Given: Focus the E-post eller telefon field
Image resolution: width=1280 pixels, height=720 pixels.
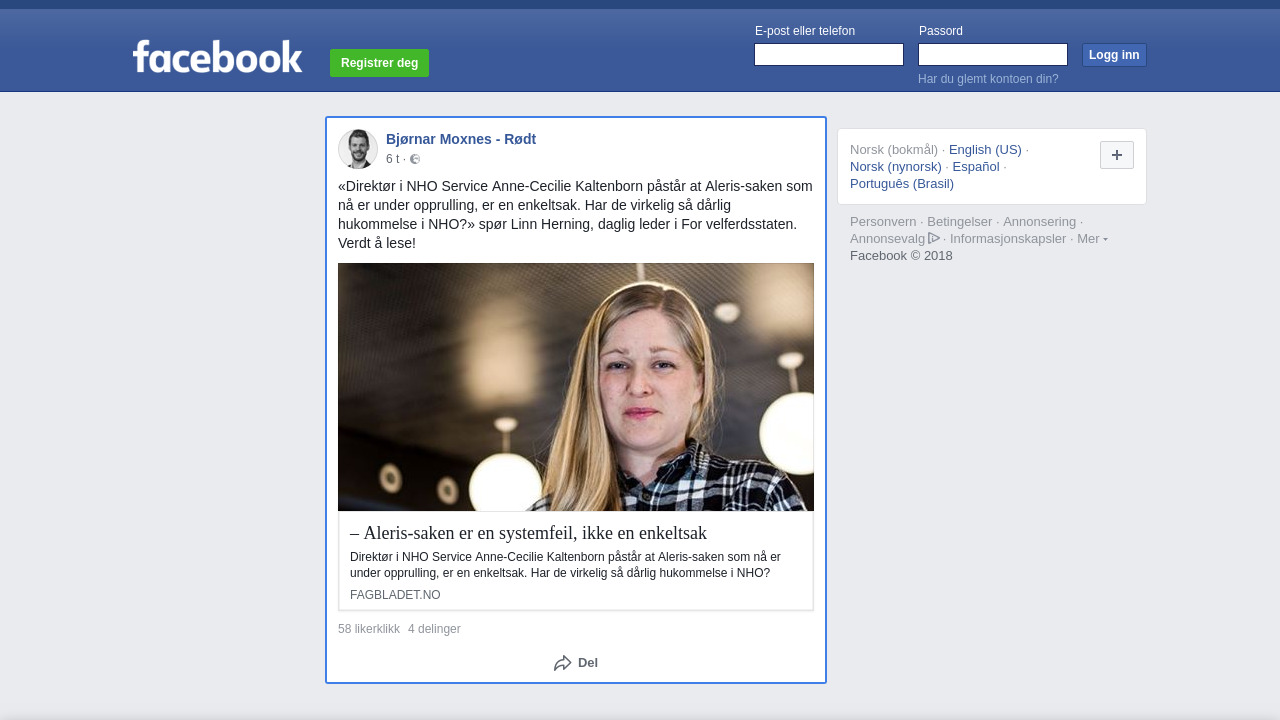Looking at the screenshot, I should (x=829, y=55).
